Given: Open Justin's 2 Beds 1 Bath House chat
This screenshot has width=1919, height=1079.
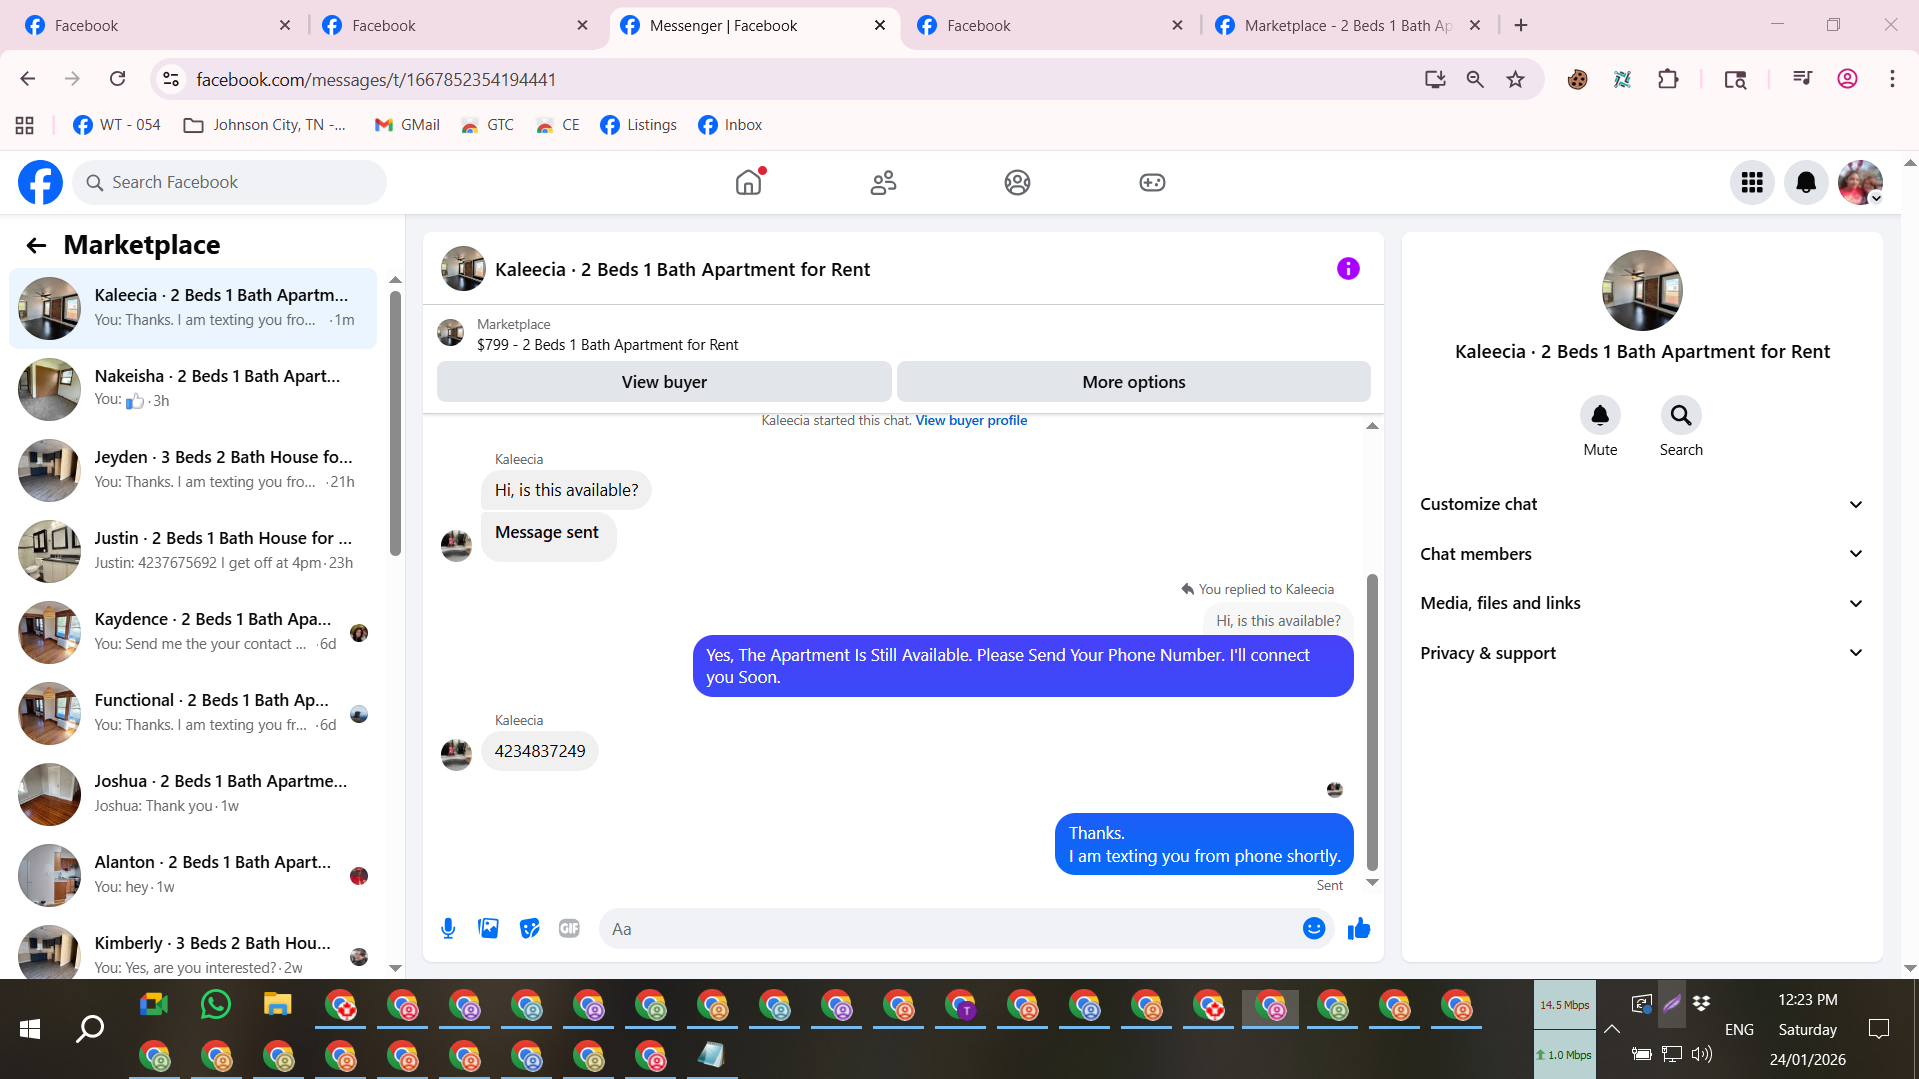Looking at the screenshot, I should [193, 551].
